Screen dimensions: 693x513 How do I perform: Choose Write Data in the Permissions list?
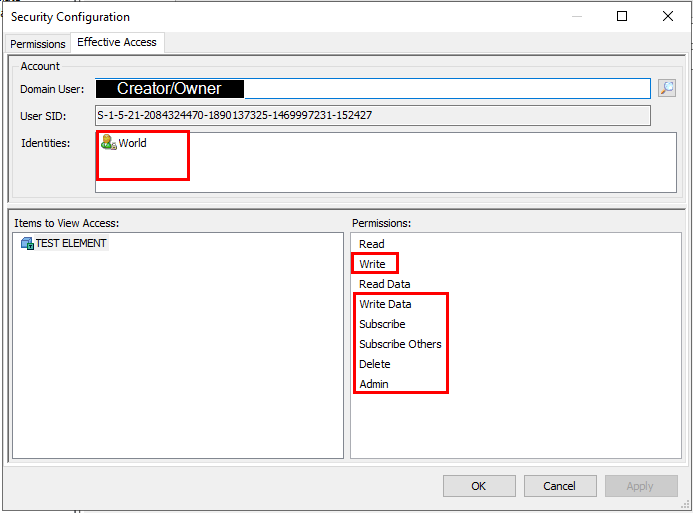[385, 304]
